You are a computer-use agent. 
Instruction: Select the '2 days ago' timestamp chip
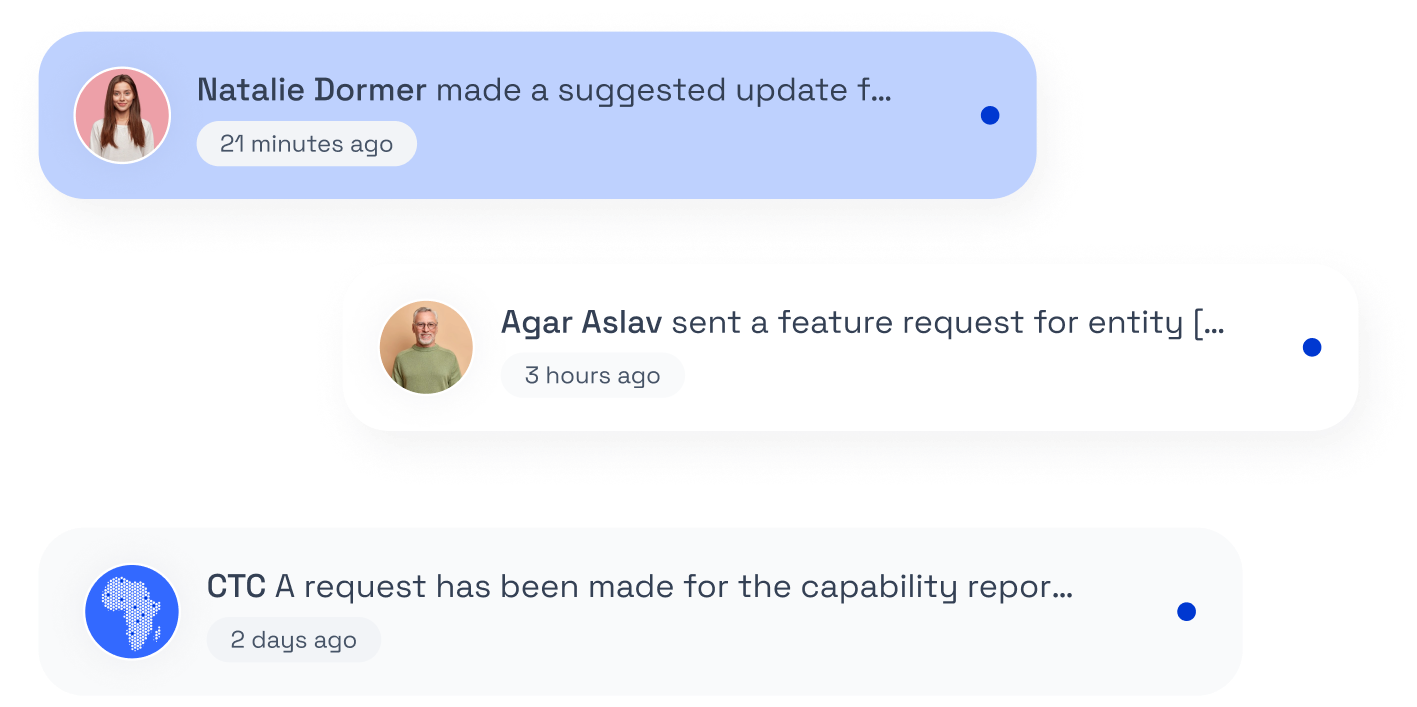(x=294, y=640)
